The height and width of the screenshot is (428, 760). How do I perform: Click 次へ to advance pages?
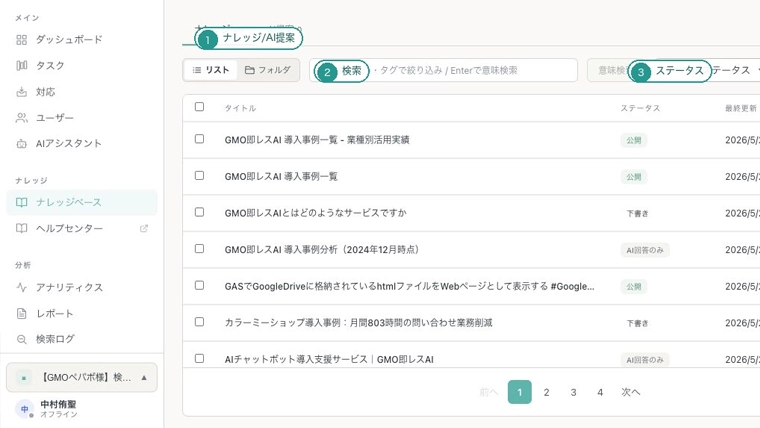631,392
